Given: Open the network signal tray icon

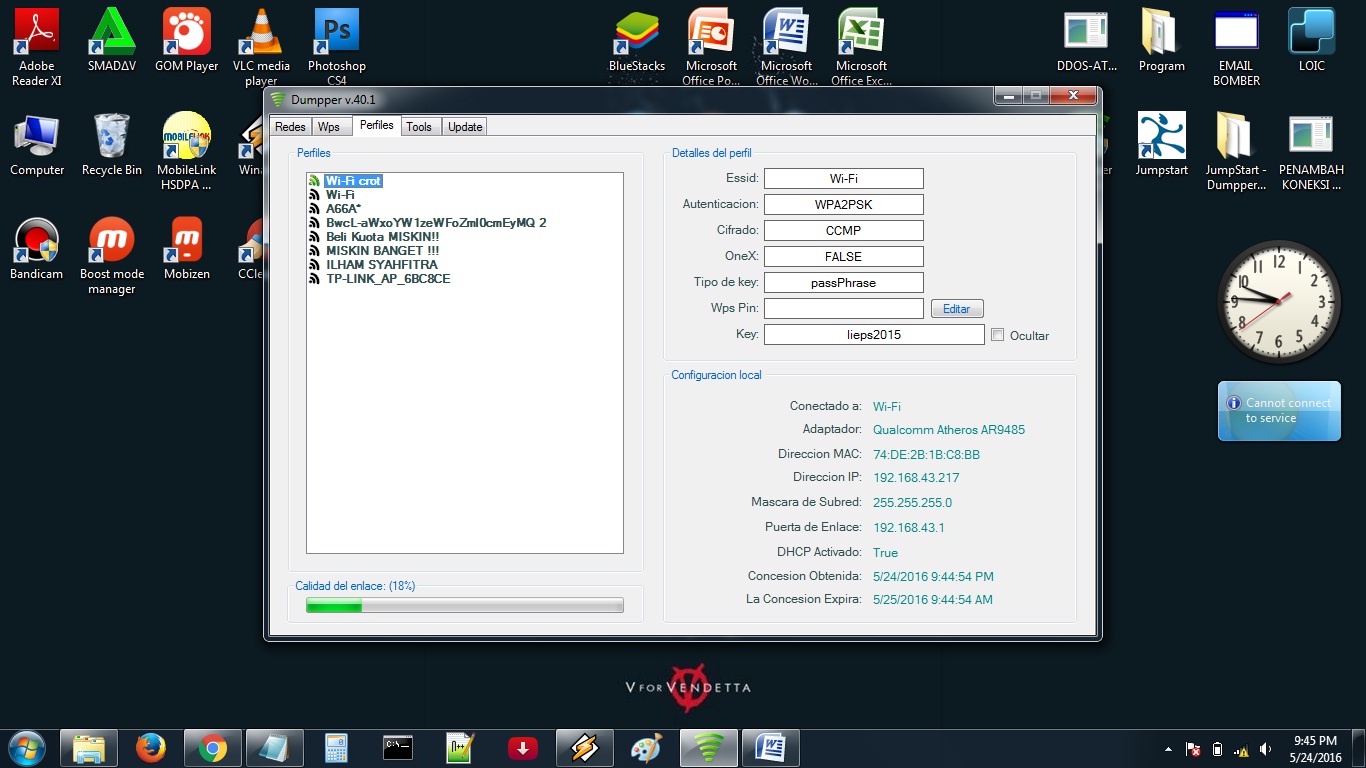Looking at the screenshot, I should tap(1241, 749).
